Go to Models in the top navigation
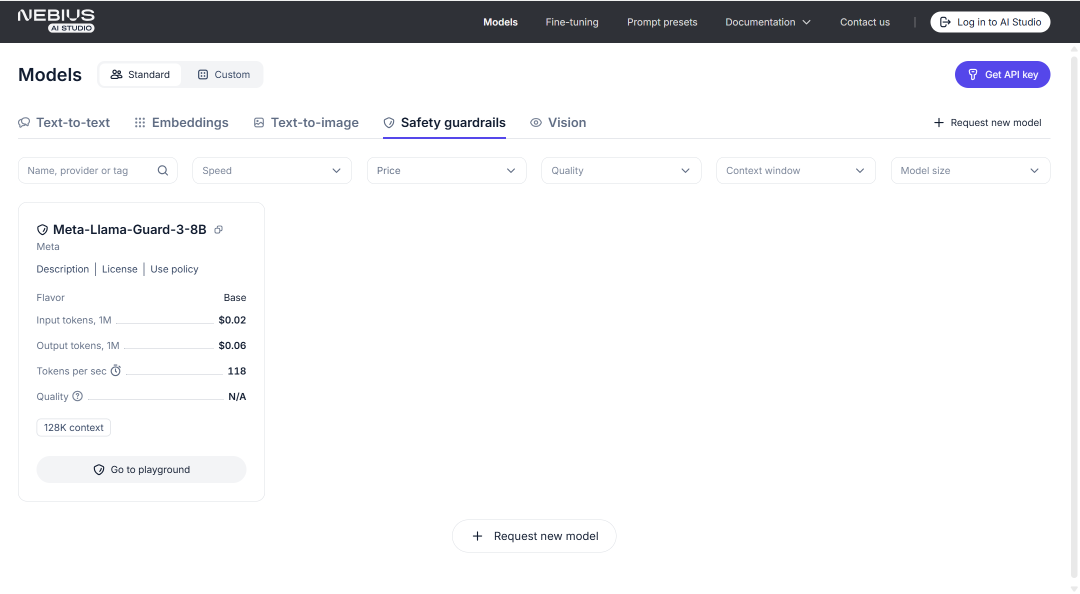 click(x=500, y=22)
